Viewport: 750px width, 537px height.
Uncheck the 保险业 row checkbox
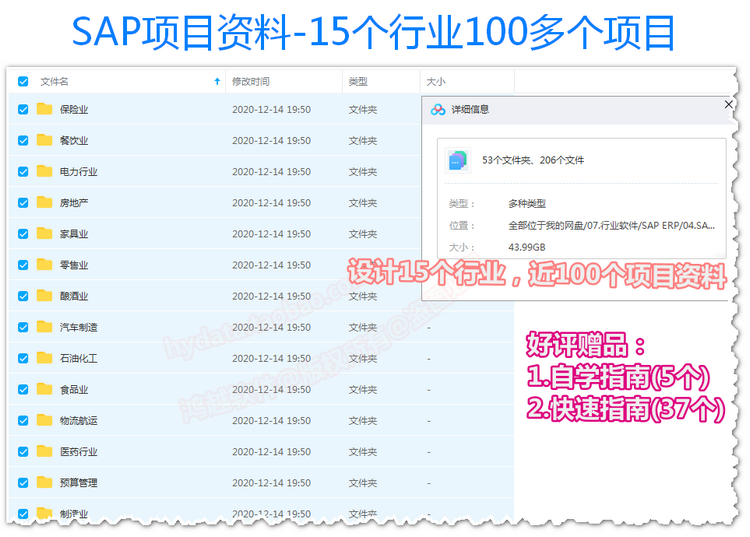click(23, 110)
